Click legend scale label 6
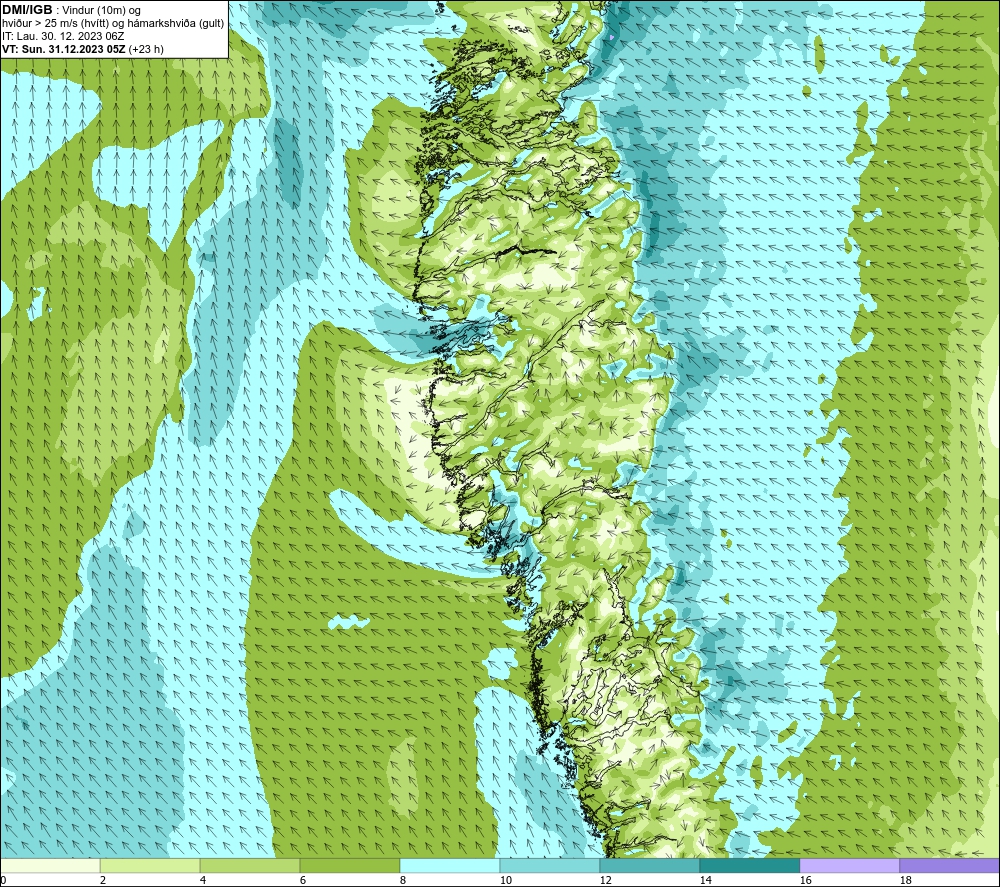The width and height of the screenshot is (1000, 887). click(x=303, y=880)
